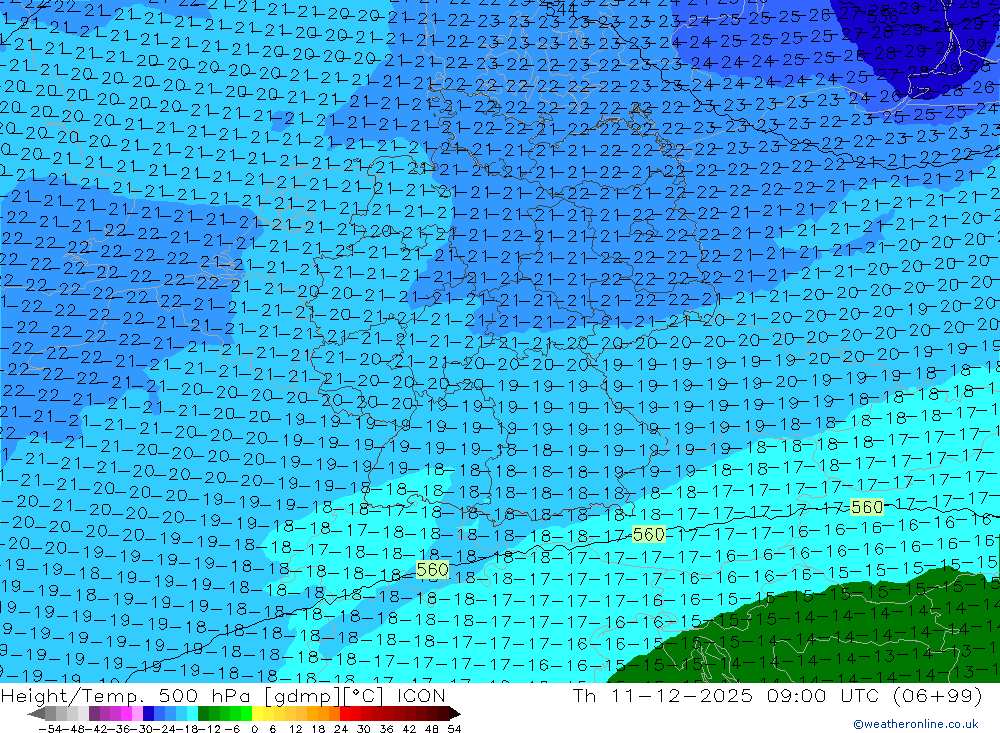
Task: Pick the dark blue legend swatch
Action: click(149, 714)
